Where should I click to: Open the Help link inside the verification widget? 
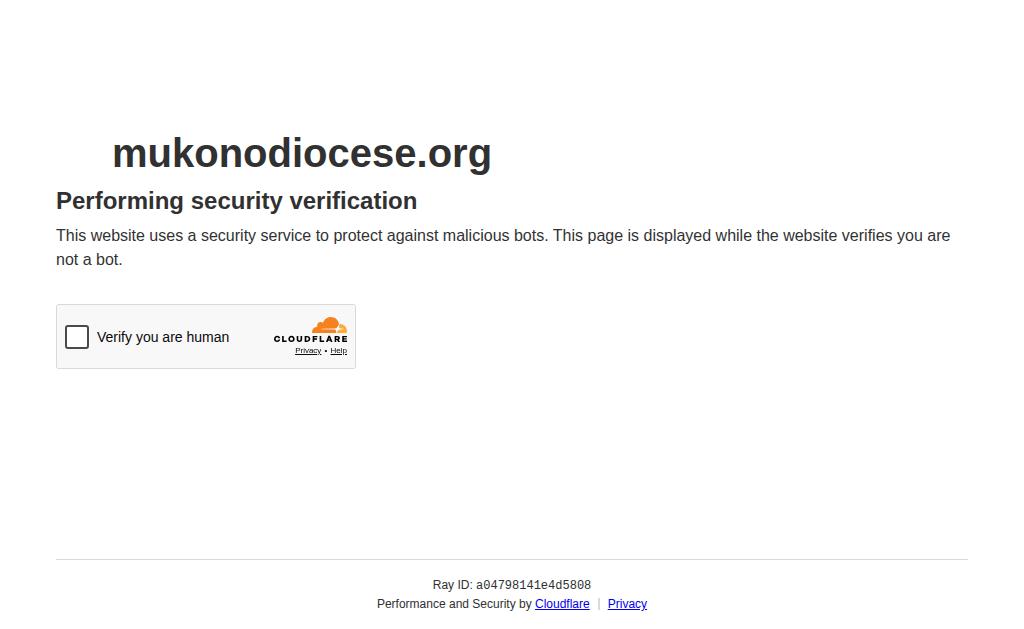point(338,351)
